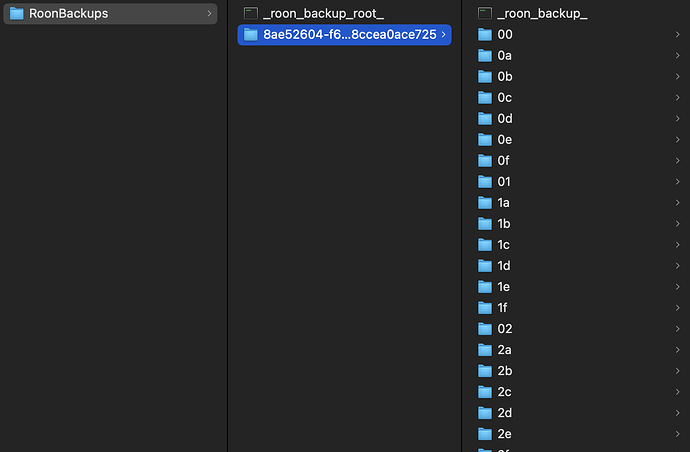This screenshot has height=452, width=690.
Task: Click the folder name 2a
Action: 505,350
